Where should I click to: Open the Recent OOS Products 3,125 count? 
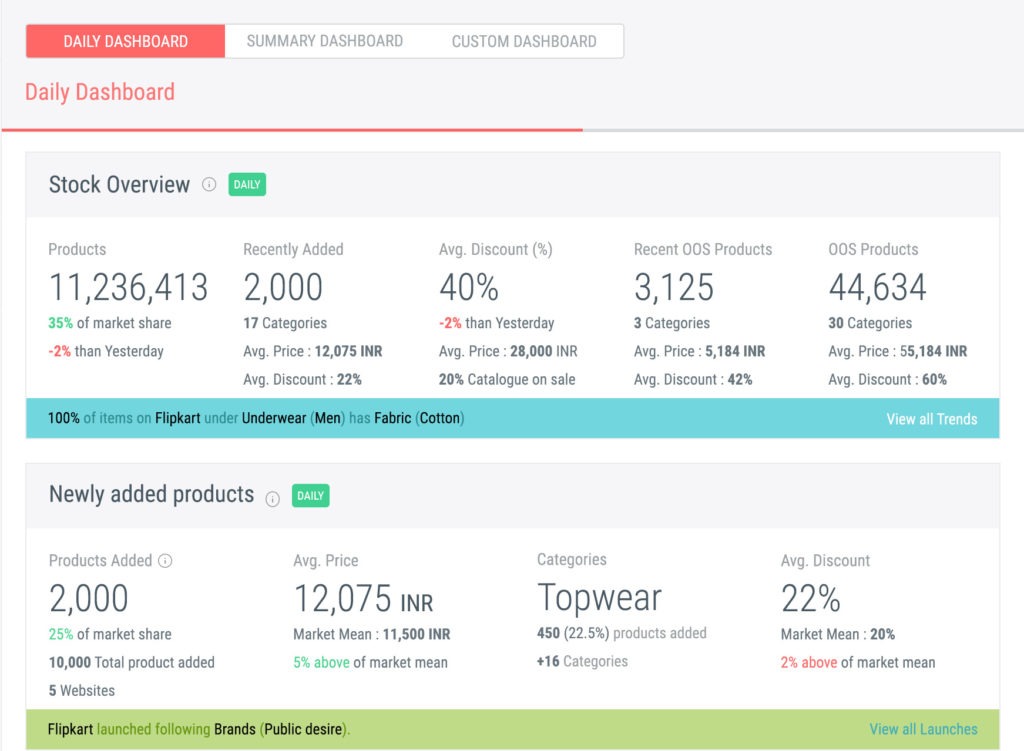(673, 288)
